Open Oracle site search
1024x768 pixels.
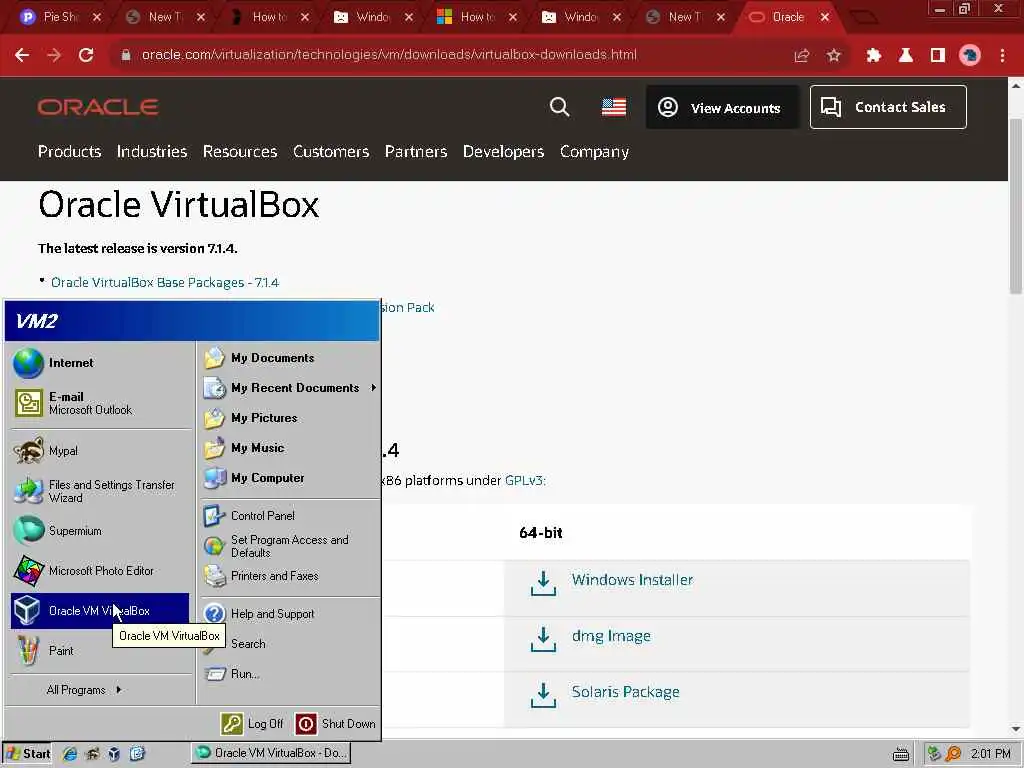tap(560, 107)
